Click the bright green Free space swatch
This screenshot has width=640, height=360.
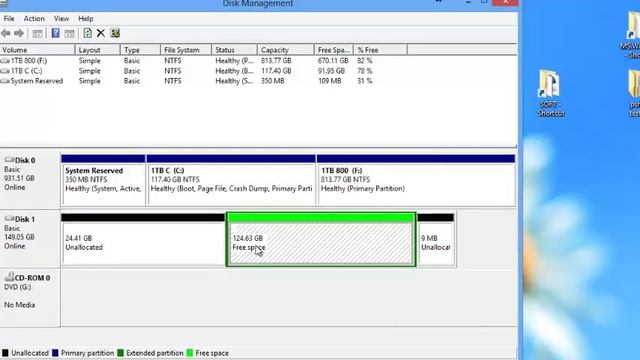[189, 353]
